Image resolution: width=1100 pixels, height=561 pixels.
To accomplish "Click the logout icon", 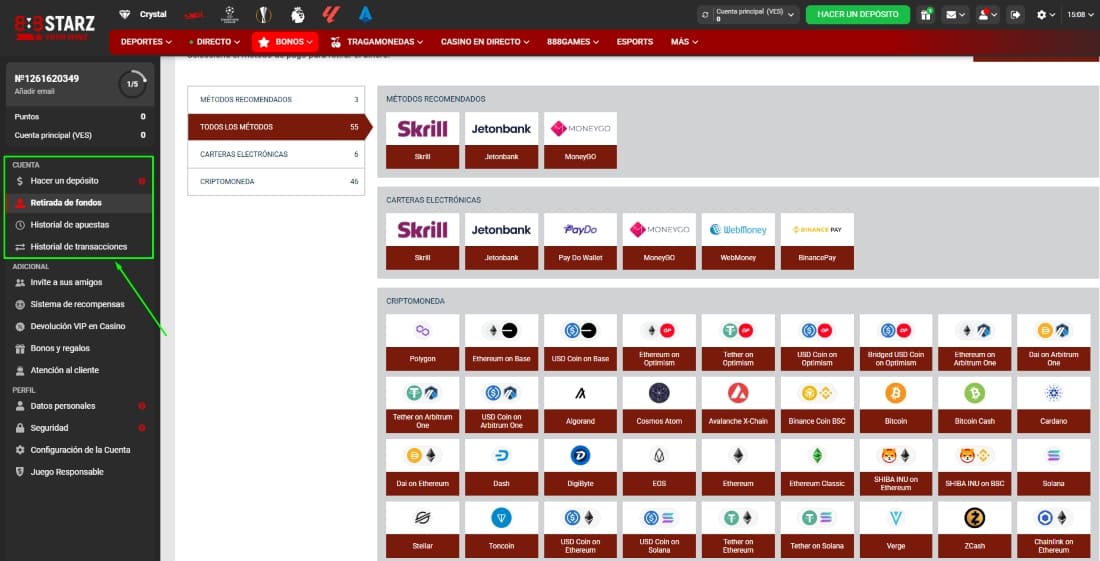I will [1014, 15].
